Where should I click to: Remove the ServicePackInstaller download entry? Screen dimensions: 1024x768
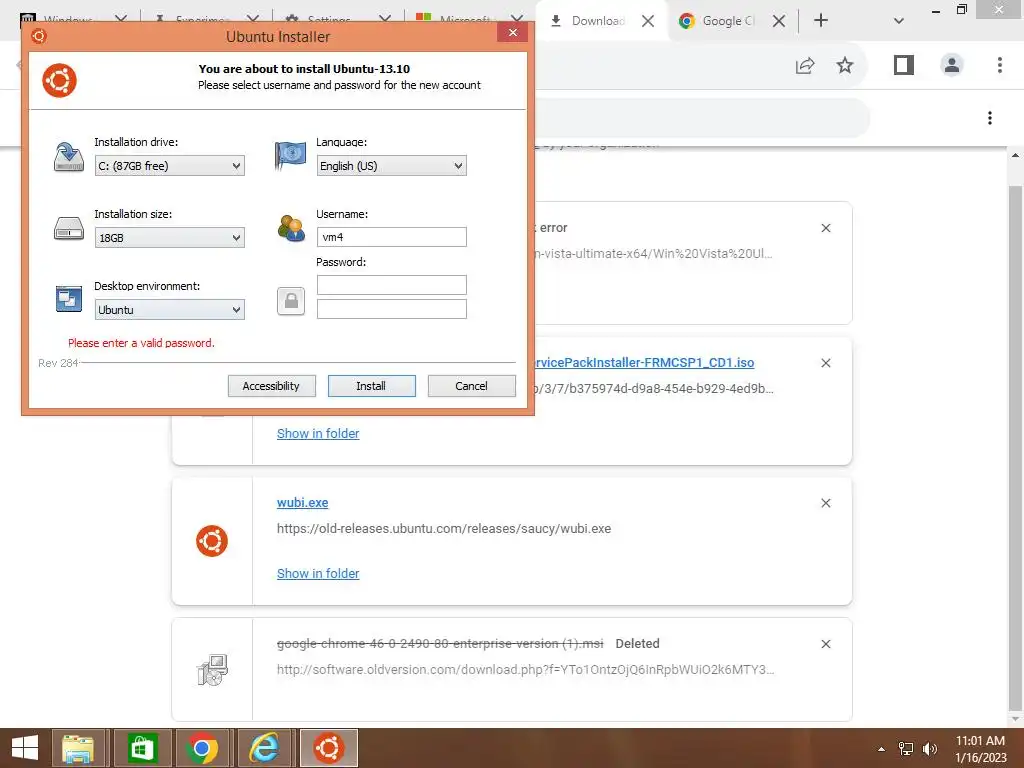click(x=826, y=362)
